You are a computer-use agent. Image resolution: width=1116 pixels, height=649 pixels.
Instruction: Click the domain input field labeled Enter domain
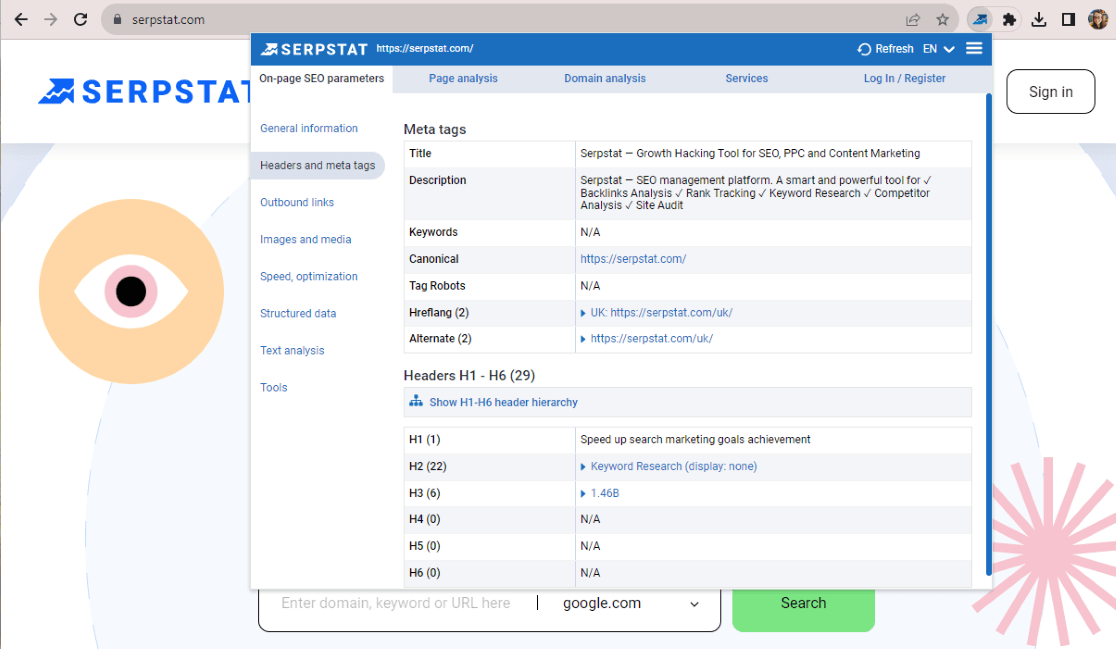point(400,603)
